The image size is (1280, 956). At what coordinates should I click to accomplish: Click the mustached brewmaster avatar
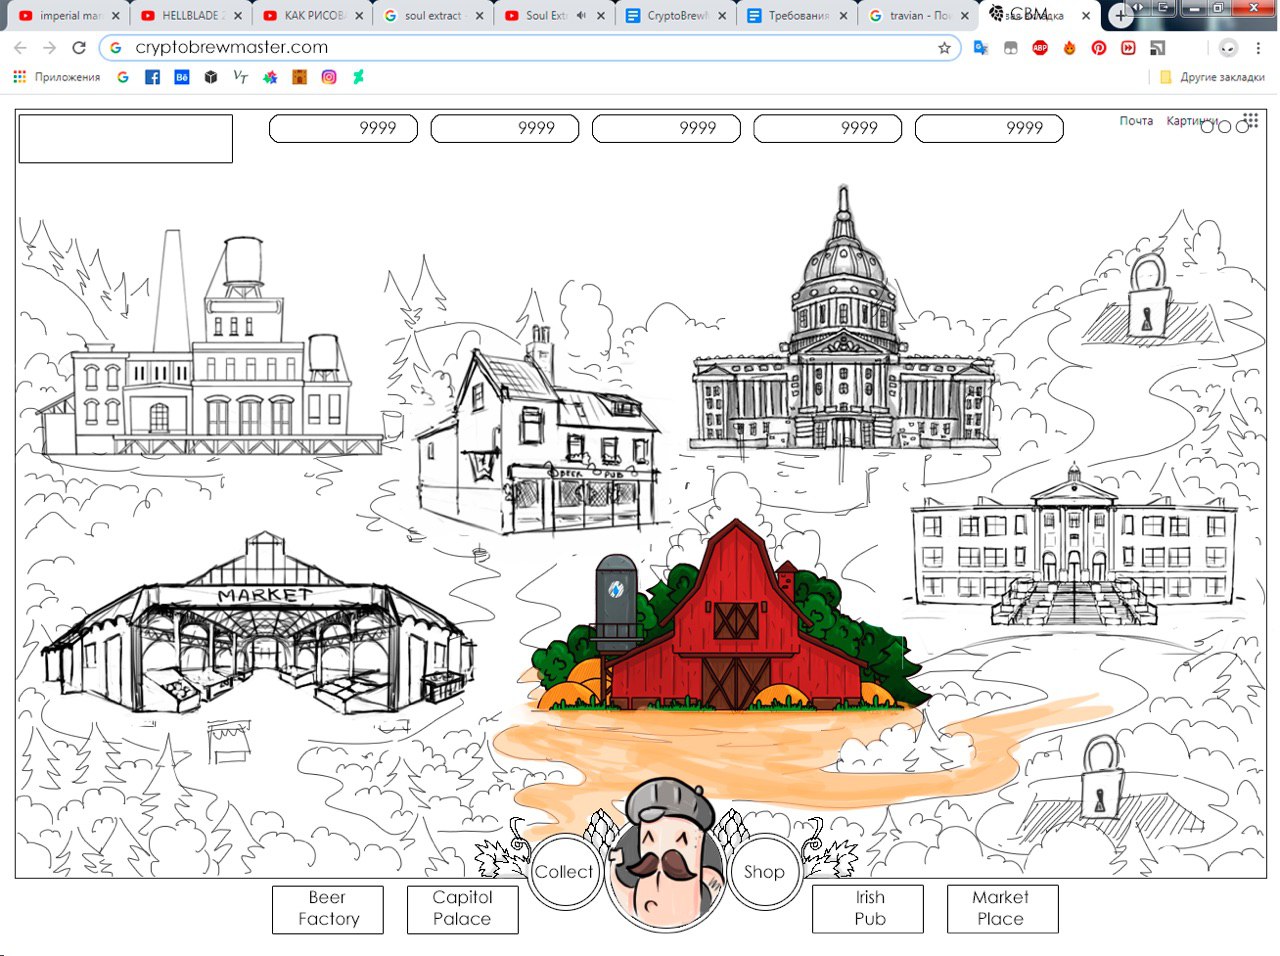tap(665, 860)
